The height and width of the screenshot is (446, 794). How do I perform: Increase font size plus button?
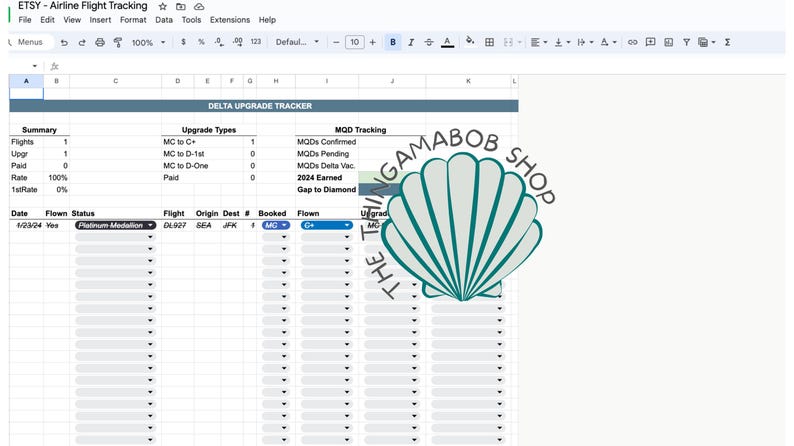373,43
